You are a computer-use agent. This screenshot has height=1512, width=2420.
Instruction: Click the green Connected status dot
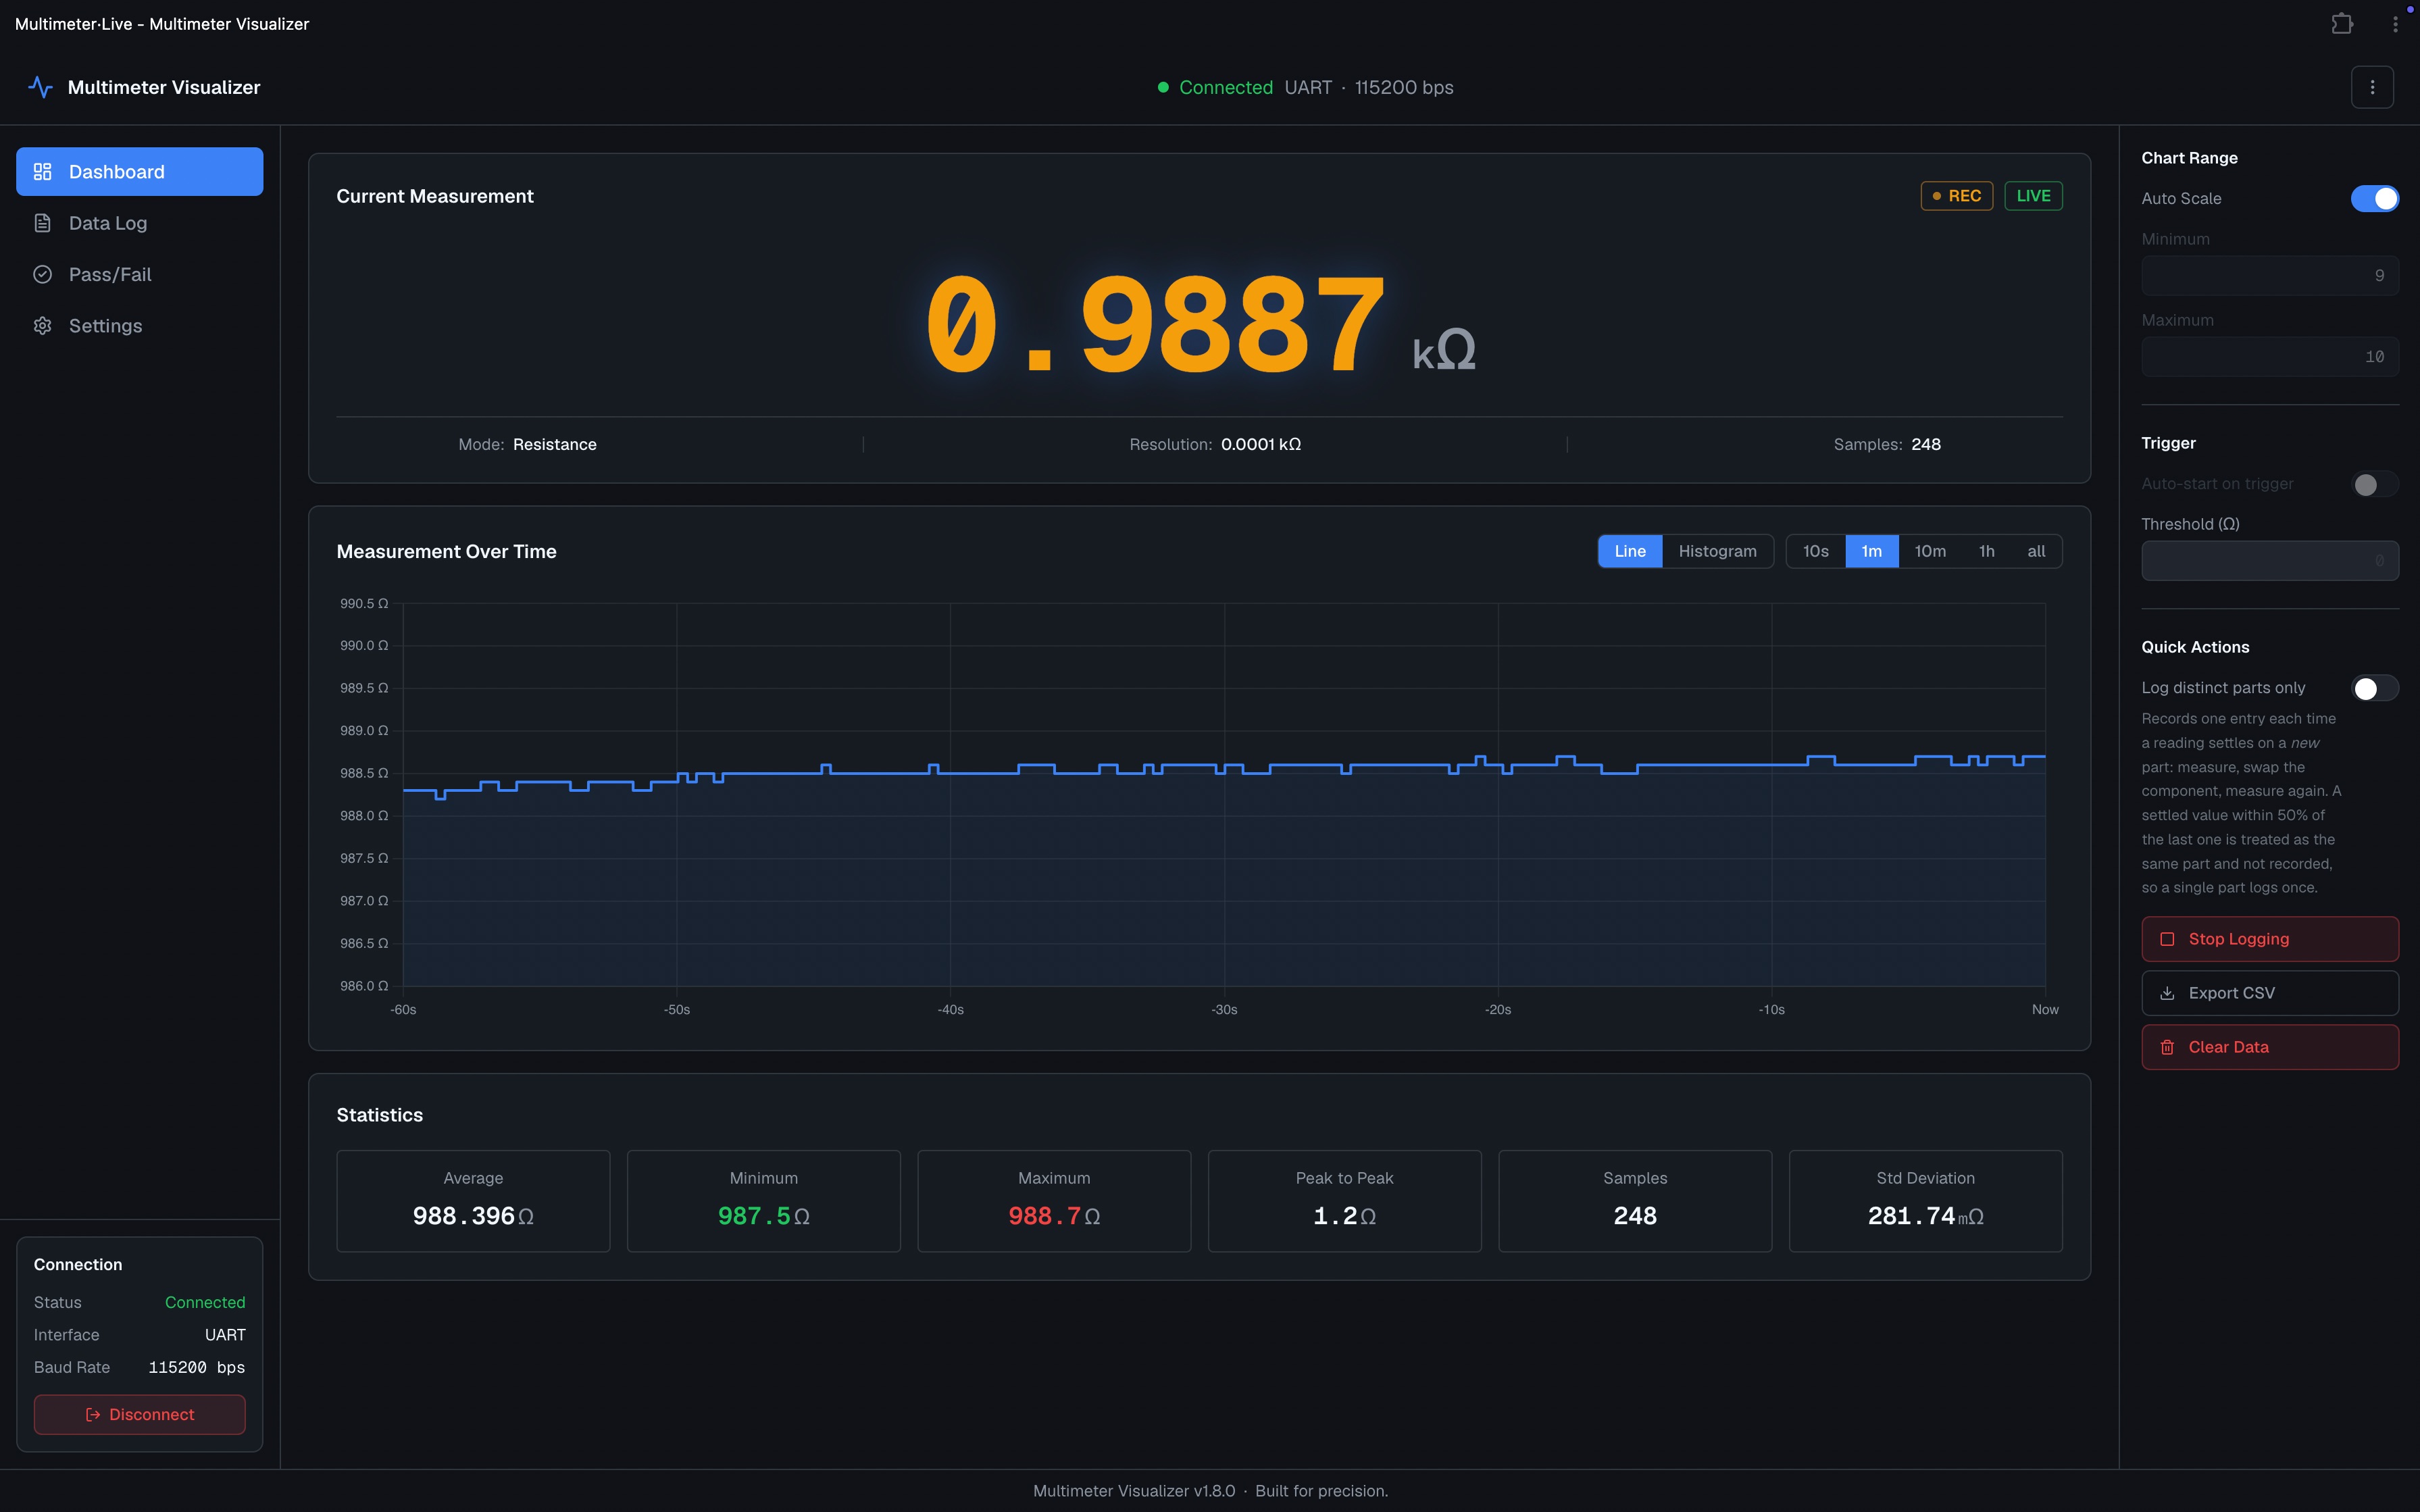coord(1163,87)
